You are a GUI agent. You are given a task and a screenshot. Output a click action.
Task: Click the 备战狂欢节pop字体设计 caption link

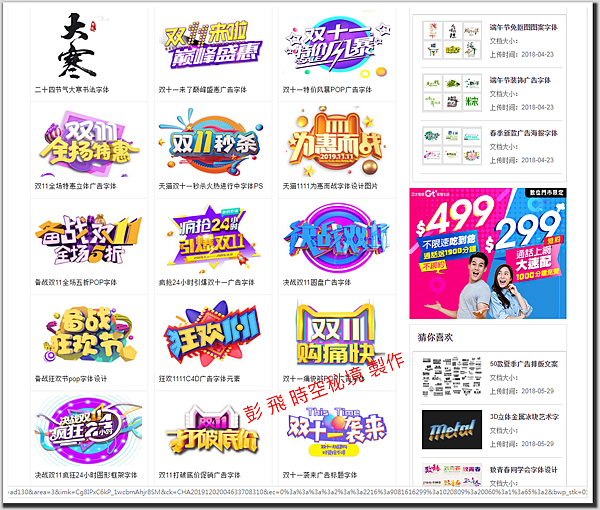(71, 379)
